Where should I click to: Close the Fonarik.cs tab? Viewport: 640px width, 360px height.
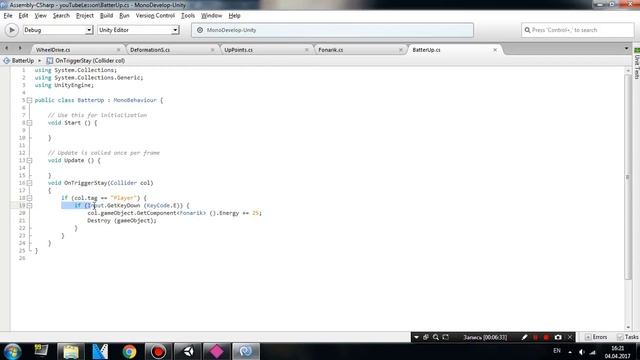click(x=401, y=50)
